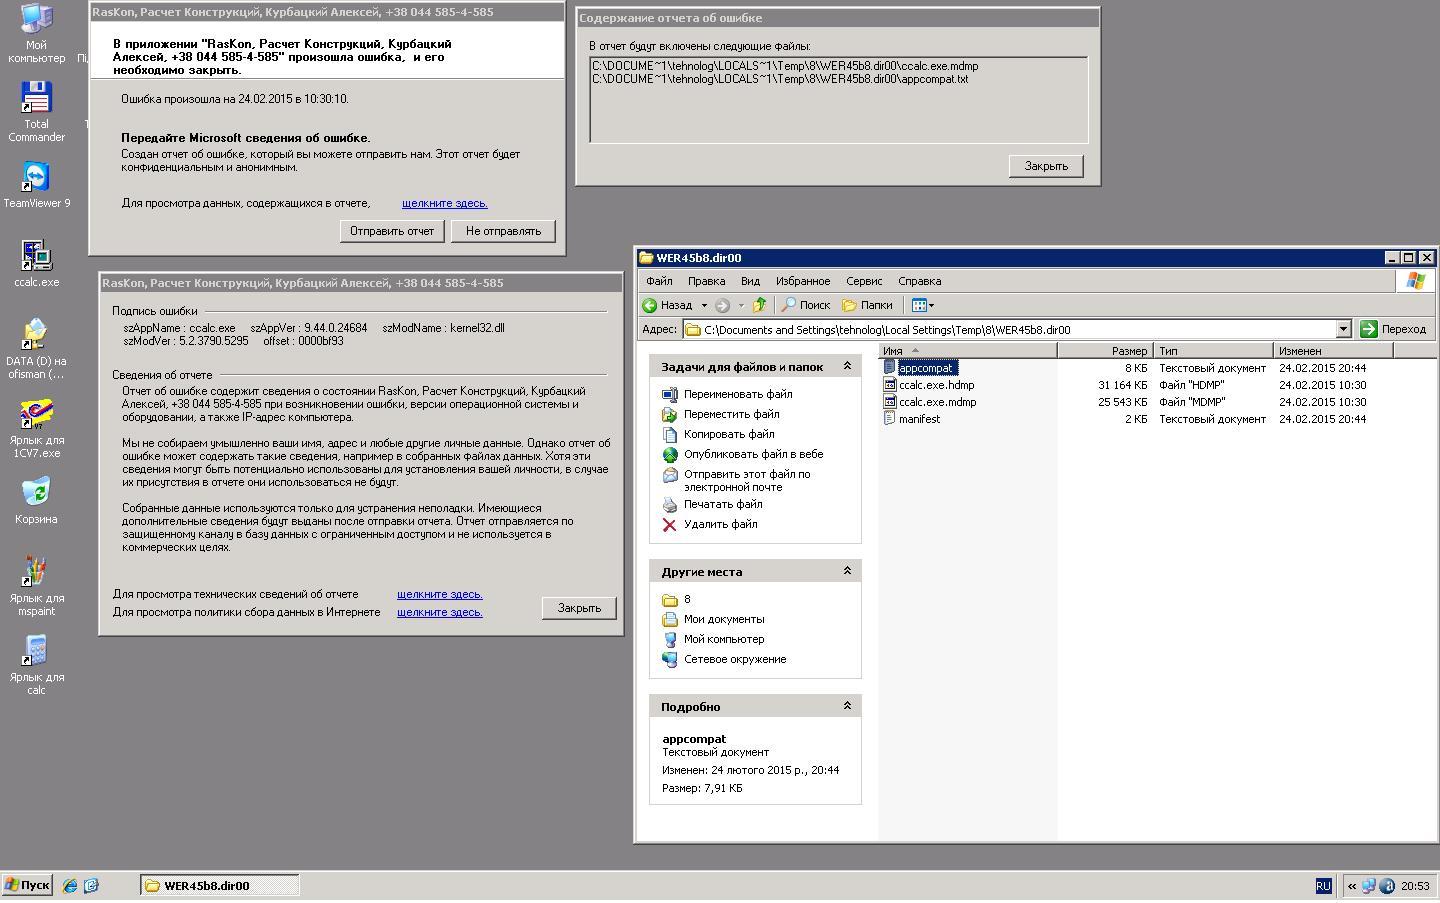Close the error signature dialog
Screen dimensions: 1440x903
tap(579, 608)
